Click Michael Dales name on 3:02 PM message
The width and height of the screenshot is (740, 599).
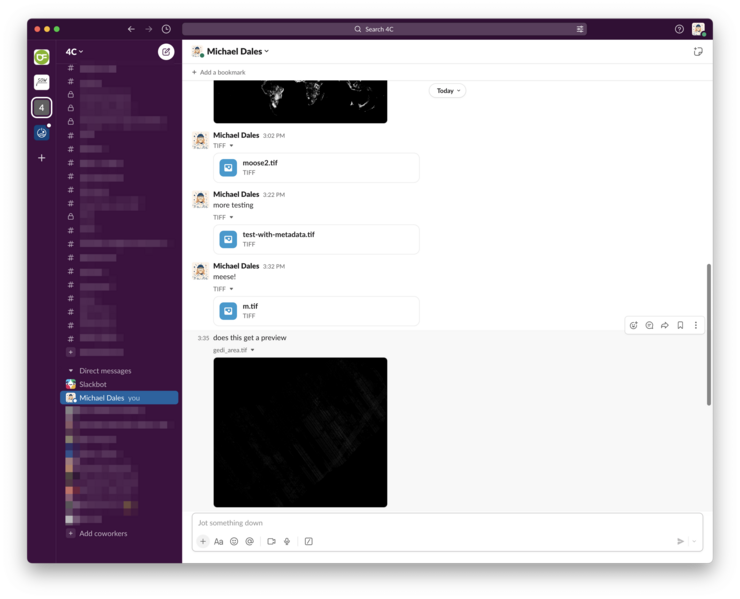(x=236, y=135)
